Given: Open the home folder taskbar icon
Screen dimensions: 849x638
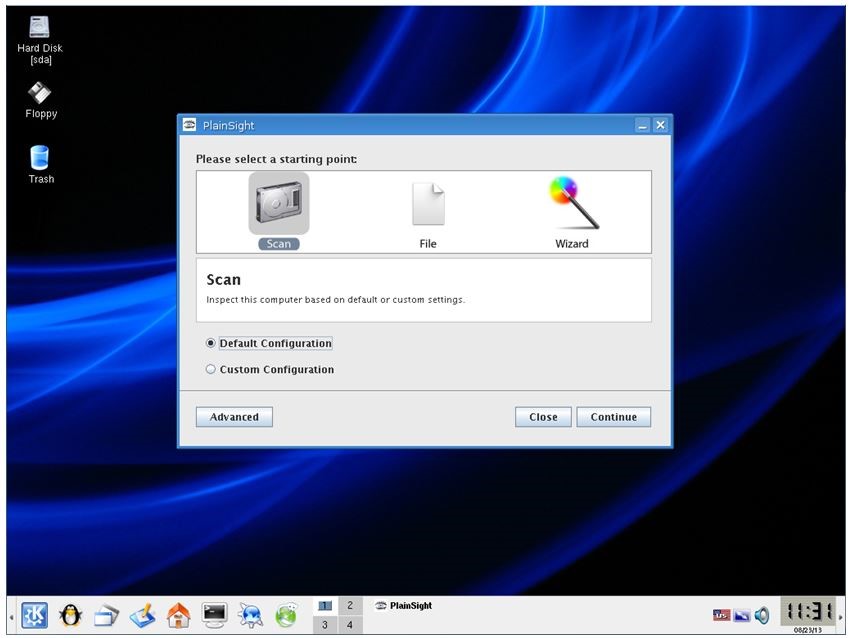Looking at the screenshot, I should pyautogui.click(x=178, y=615).
